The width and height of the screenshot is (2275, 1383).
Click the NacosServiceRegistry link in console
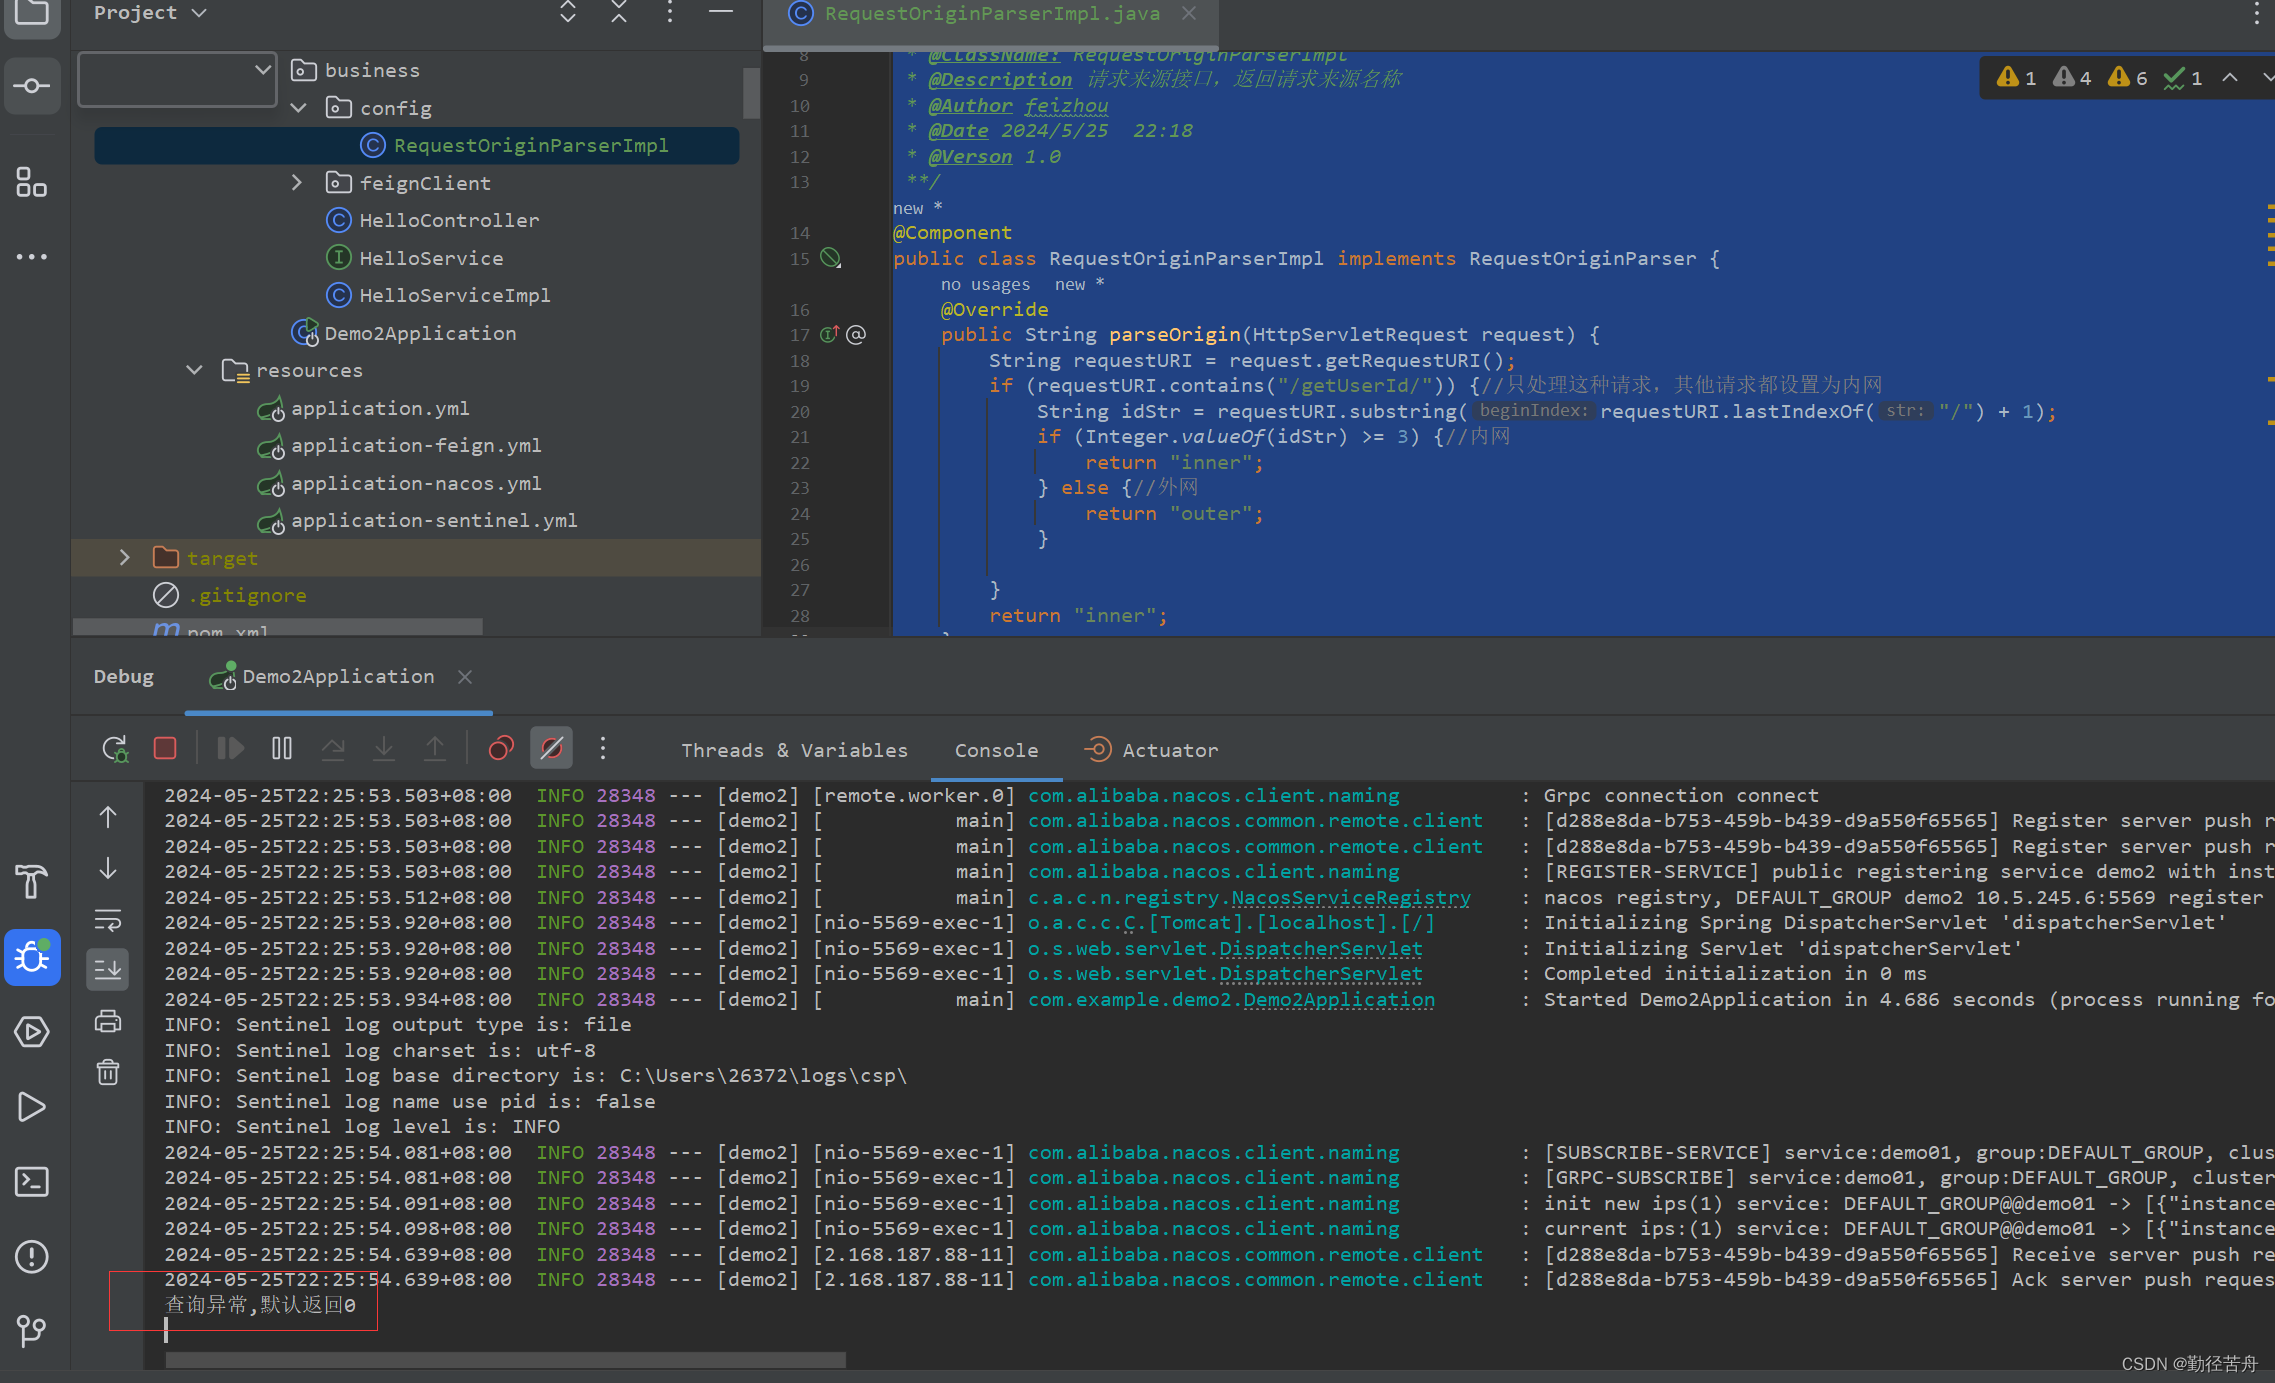pyautogui.click(x=1350, y=897)
